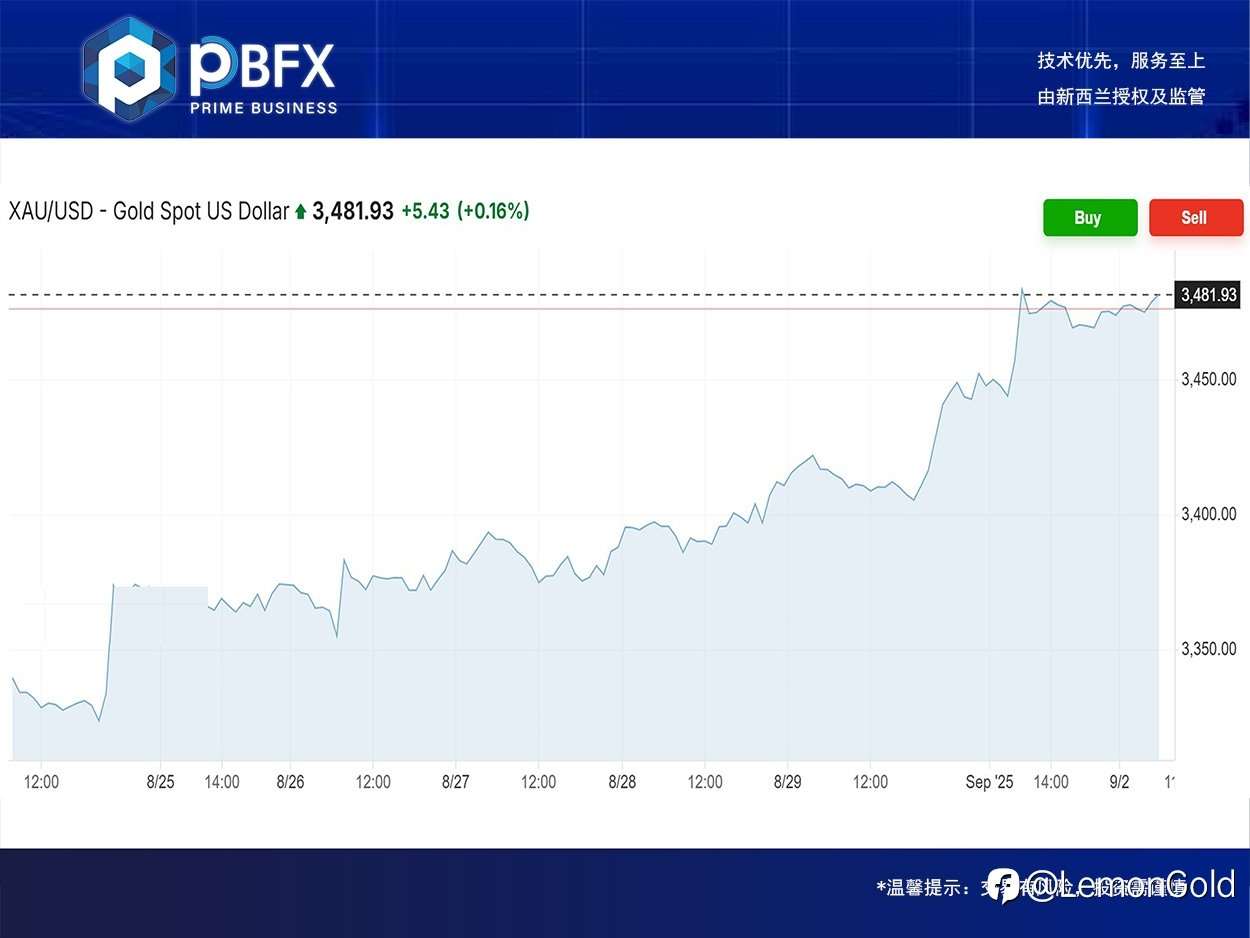Click the 3,450.00 price axis label
Screen dimensions: 1250x938
click(1208, 379)
